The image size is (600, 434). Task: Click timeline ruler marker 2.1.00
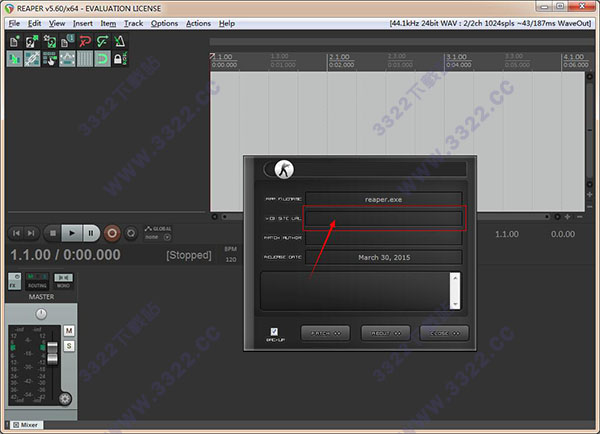tap(339, 57)
